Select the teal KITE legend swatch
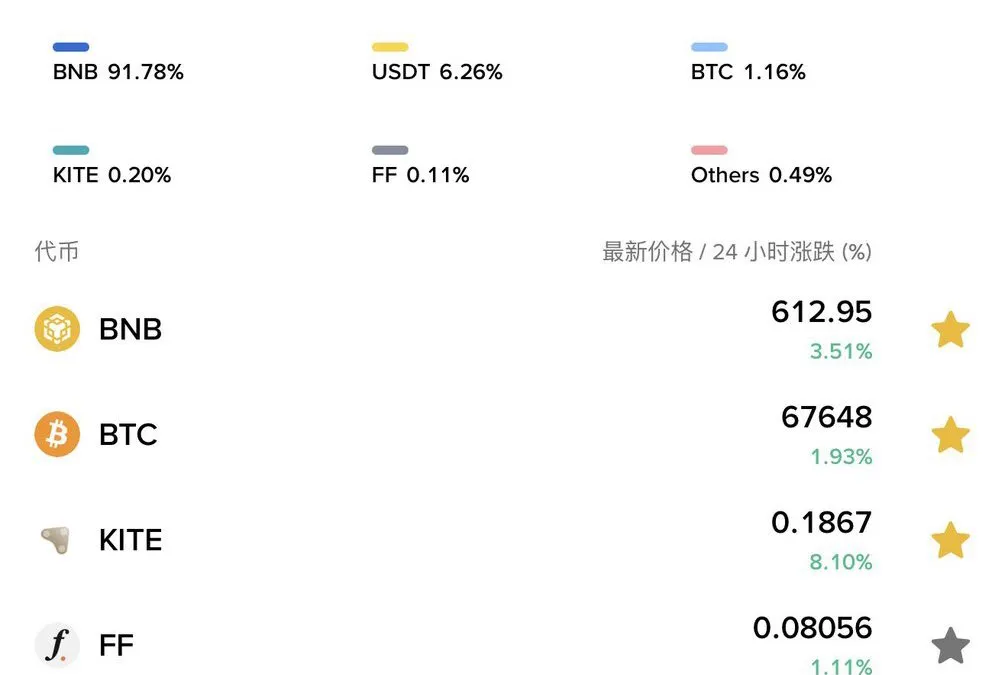This screenshot has height=675, width=1007. 71,150
